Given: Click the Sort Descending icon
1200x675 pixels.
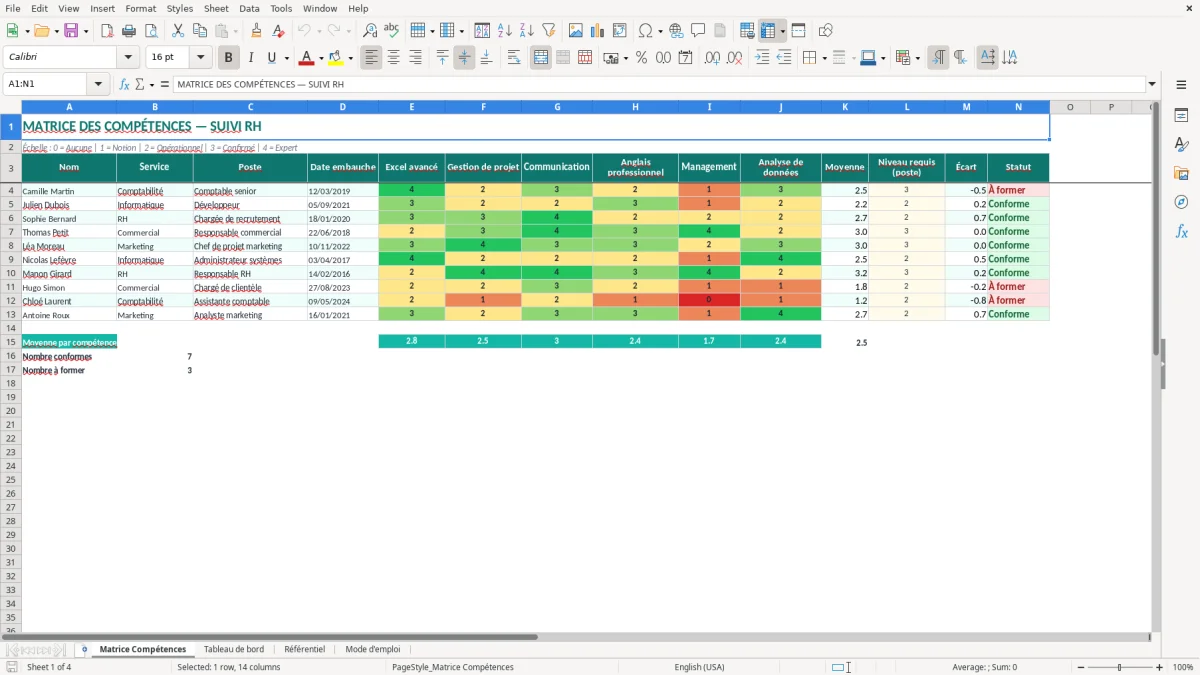Looking at the screenshot, I should click(x=527, y=30).
